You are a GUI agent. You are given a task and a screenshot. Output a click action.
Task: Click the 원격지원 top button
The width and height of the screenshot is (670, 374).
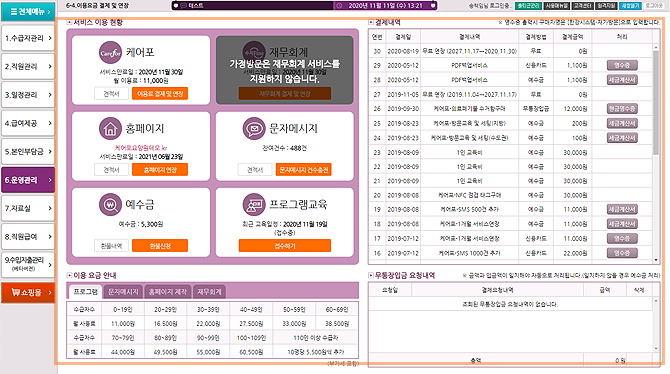606,6
